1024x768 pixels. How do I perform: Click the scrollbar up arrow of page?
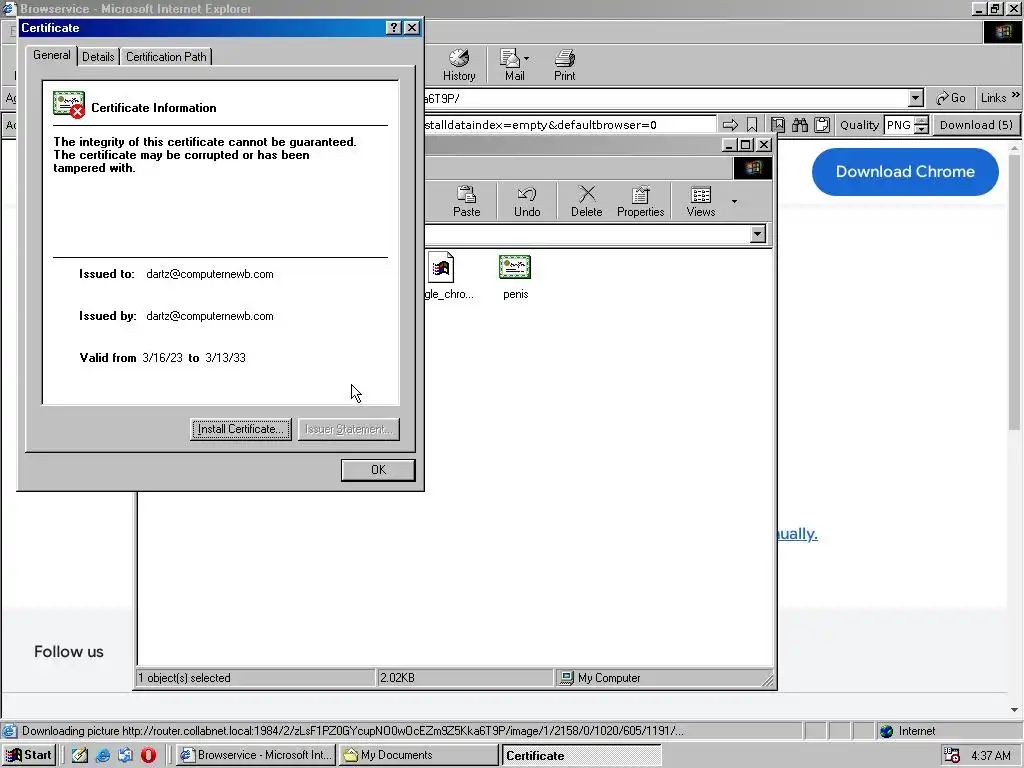point(1014,149)
